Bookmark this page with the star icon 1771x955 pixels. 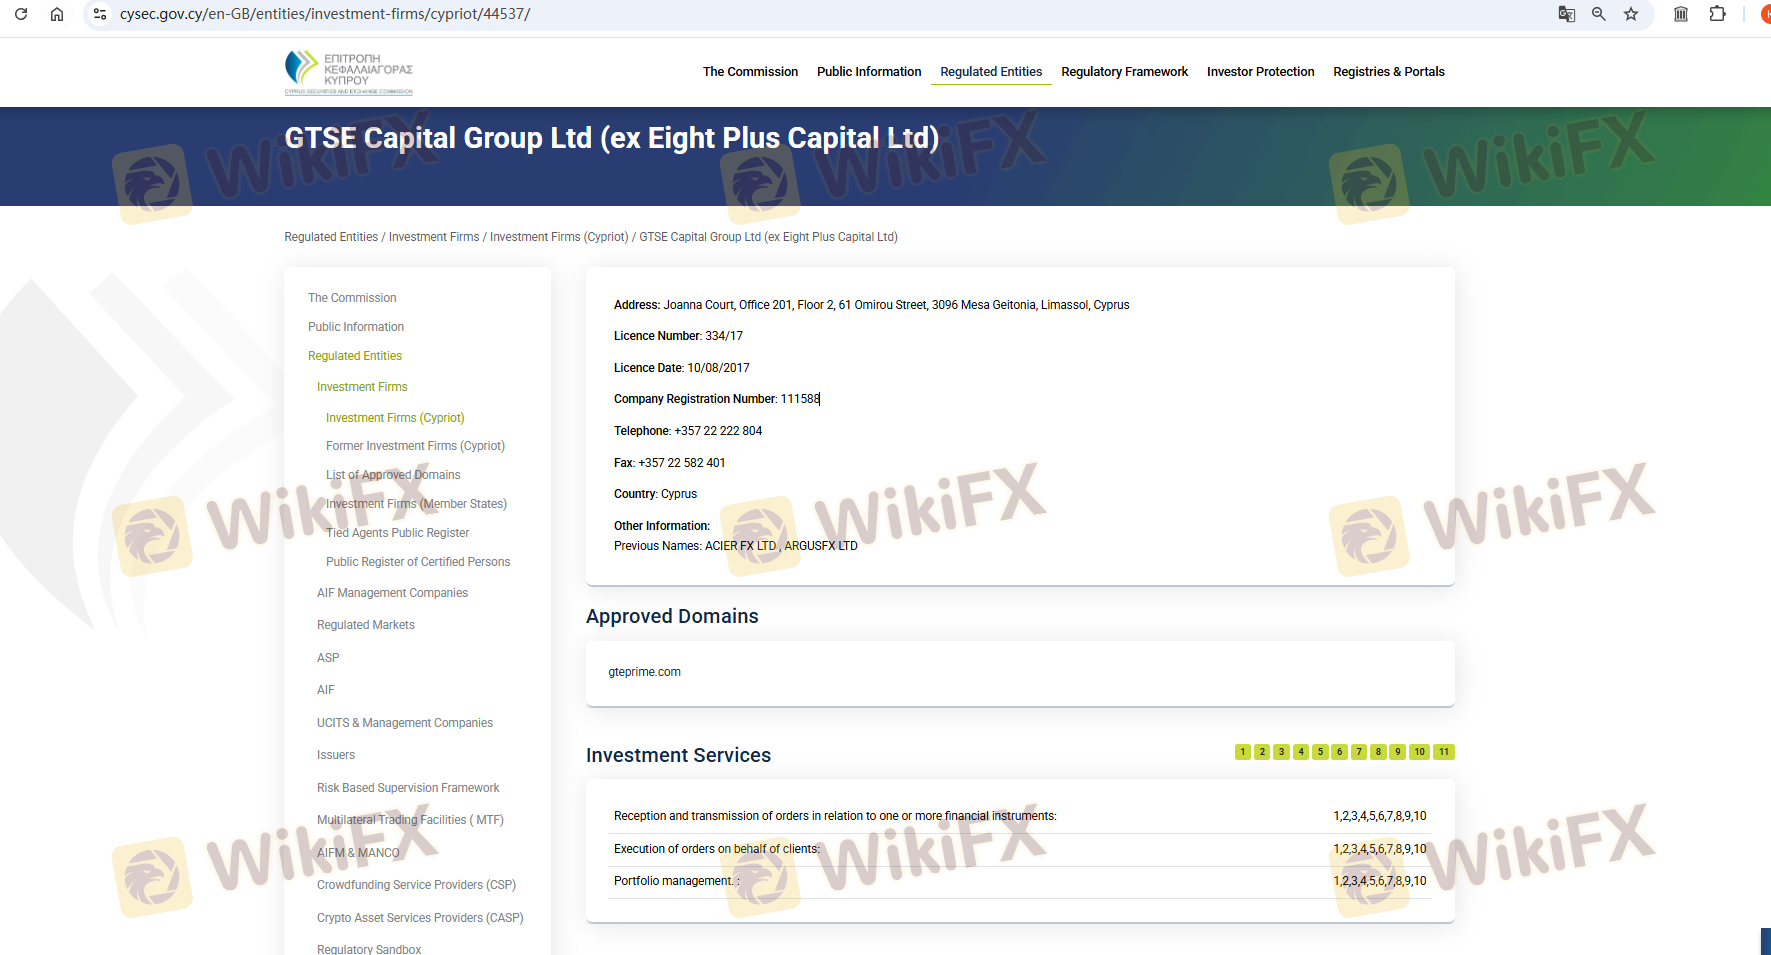[1631, 14]
